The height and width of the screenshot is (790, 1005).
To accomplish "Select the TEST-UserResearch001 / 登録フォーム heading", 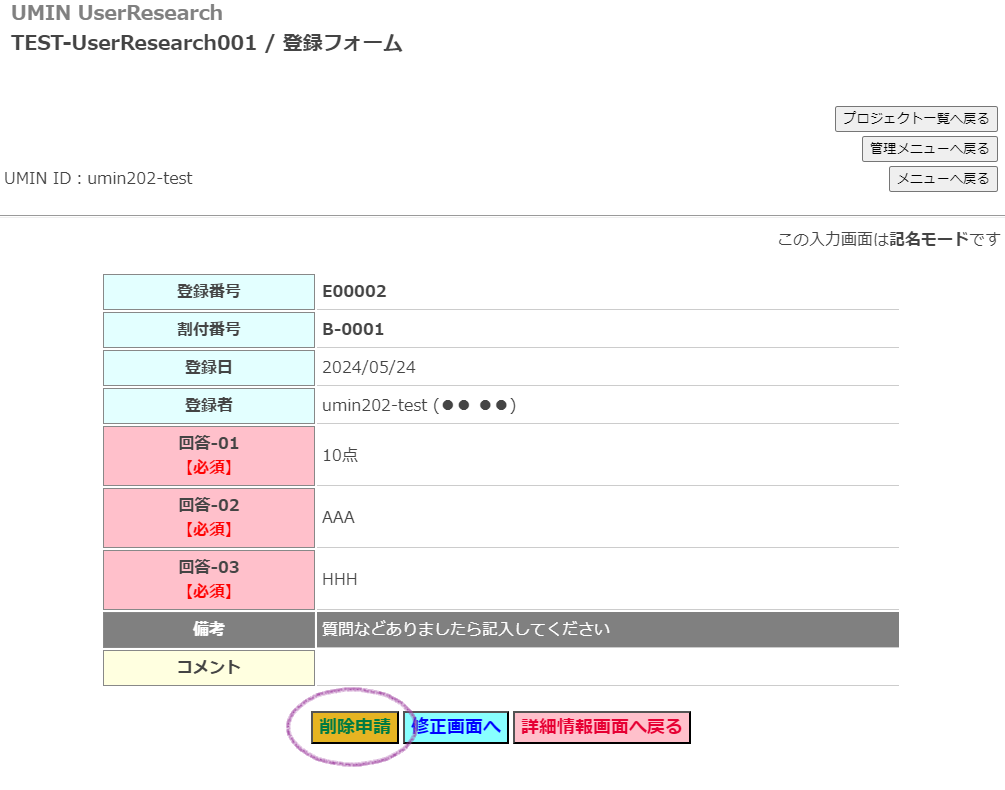I will (x=207, y=43).
